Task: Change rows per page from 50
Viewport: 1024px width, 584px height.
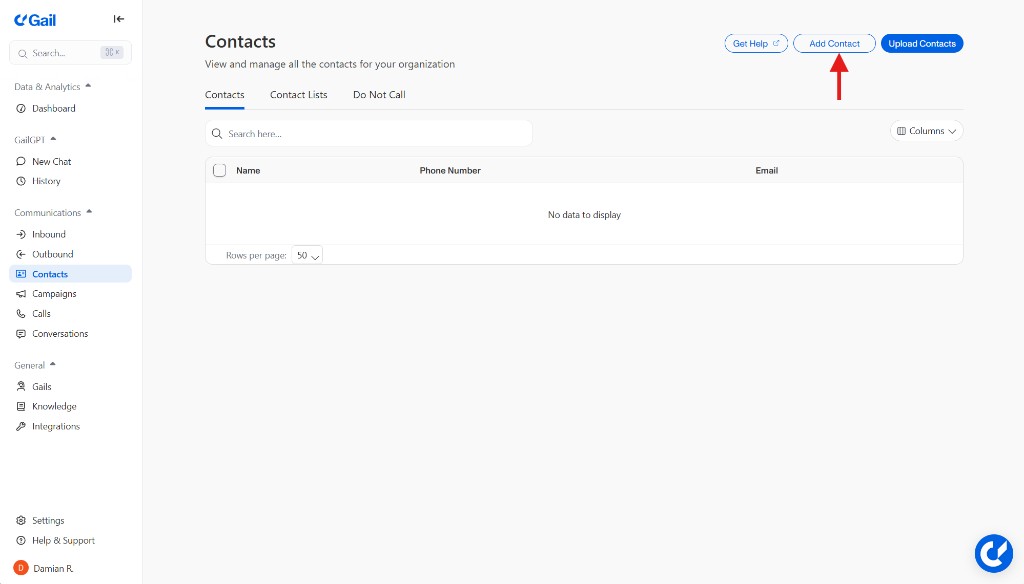Action: point(307,255)
